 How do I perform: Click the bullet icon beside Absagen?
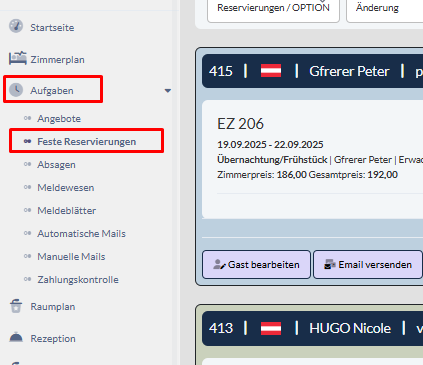[x=27, y=164]
